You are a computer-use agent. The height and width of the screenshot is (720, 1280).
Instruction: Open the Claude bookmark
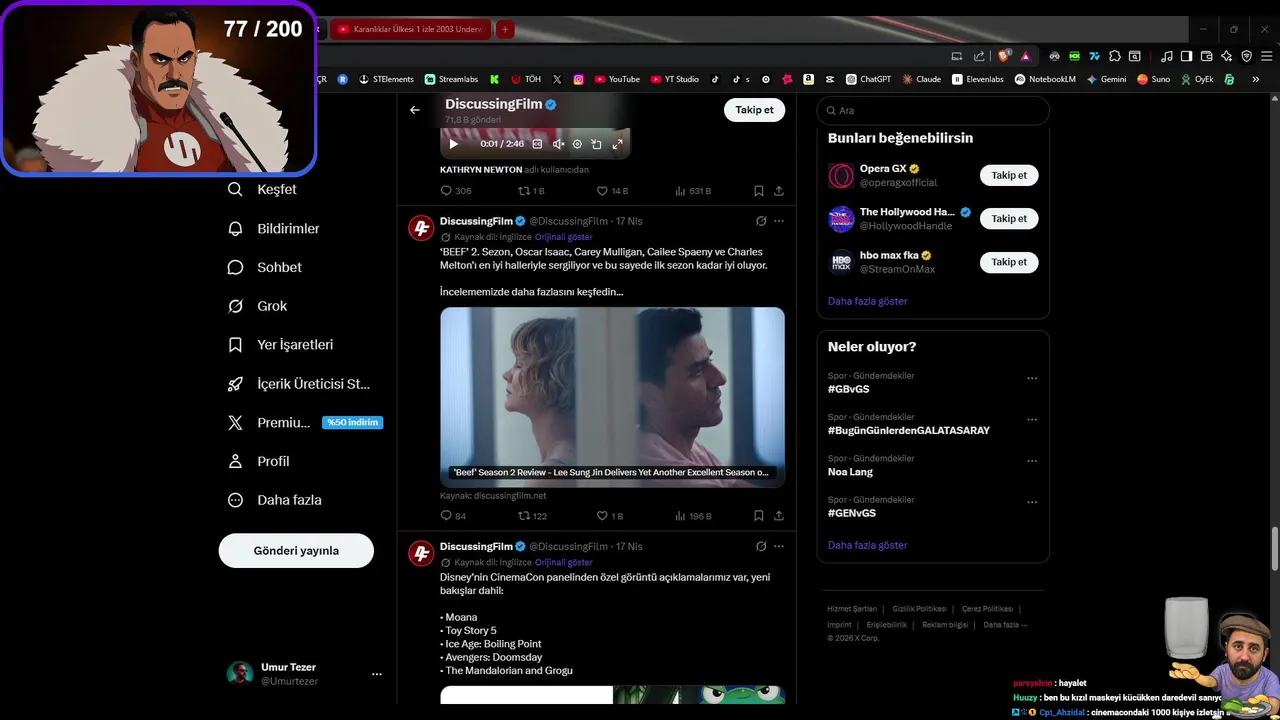pyautogui.click(x=921, y=79)
